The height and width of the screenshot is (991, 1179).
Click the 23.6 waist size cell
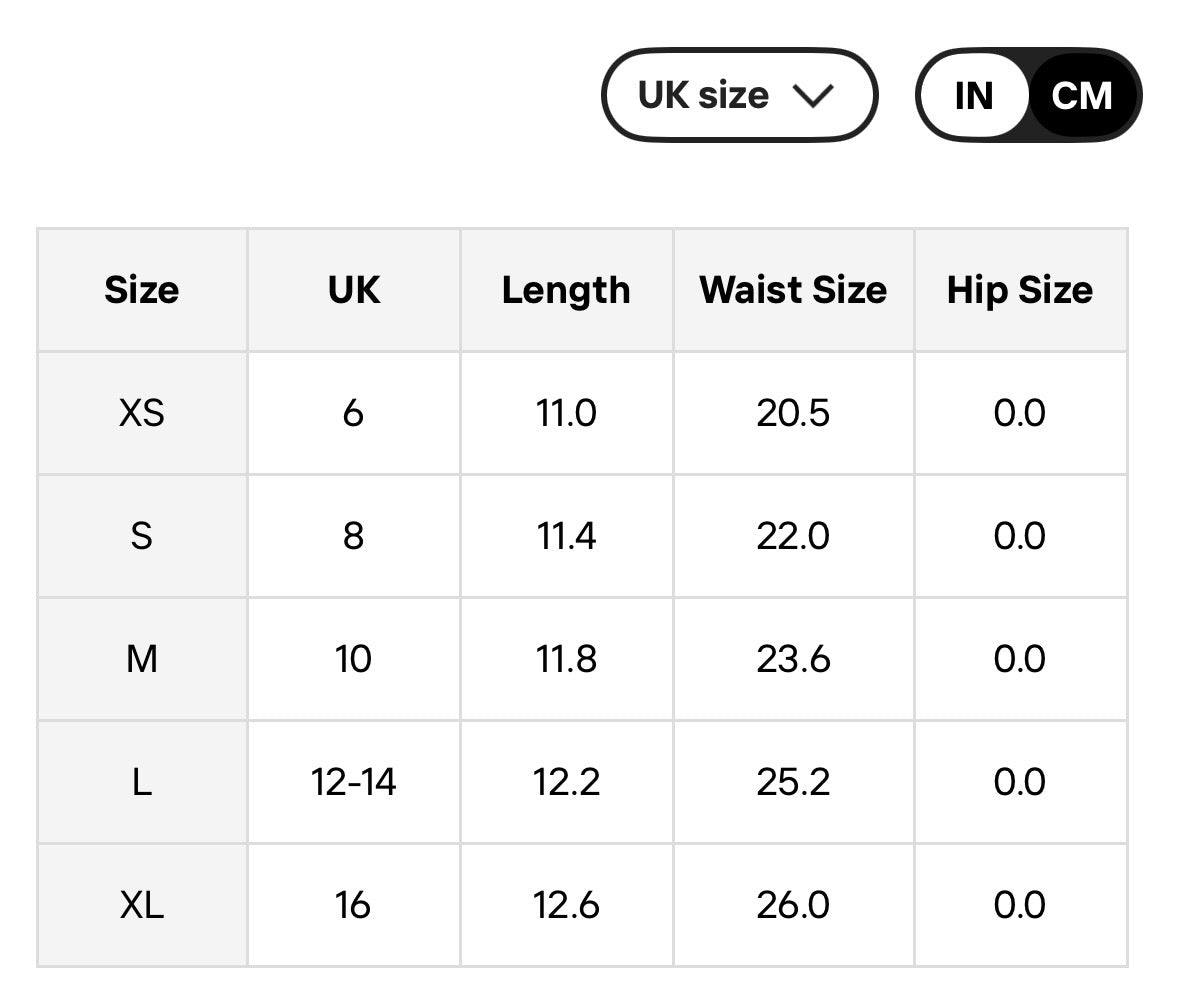click(x=793, y=659)
